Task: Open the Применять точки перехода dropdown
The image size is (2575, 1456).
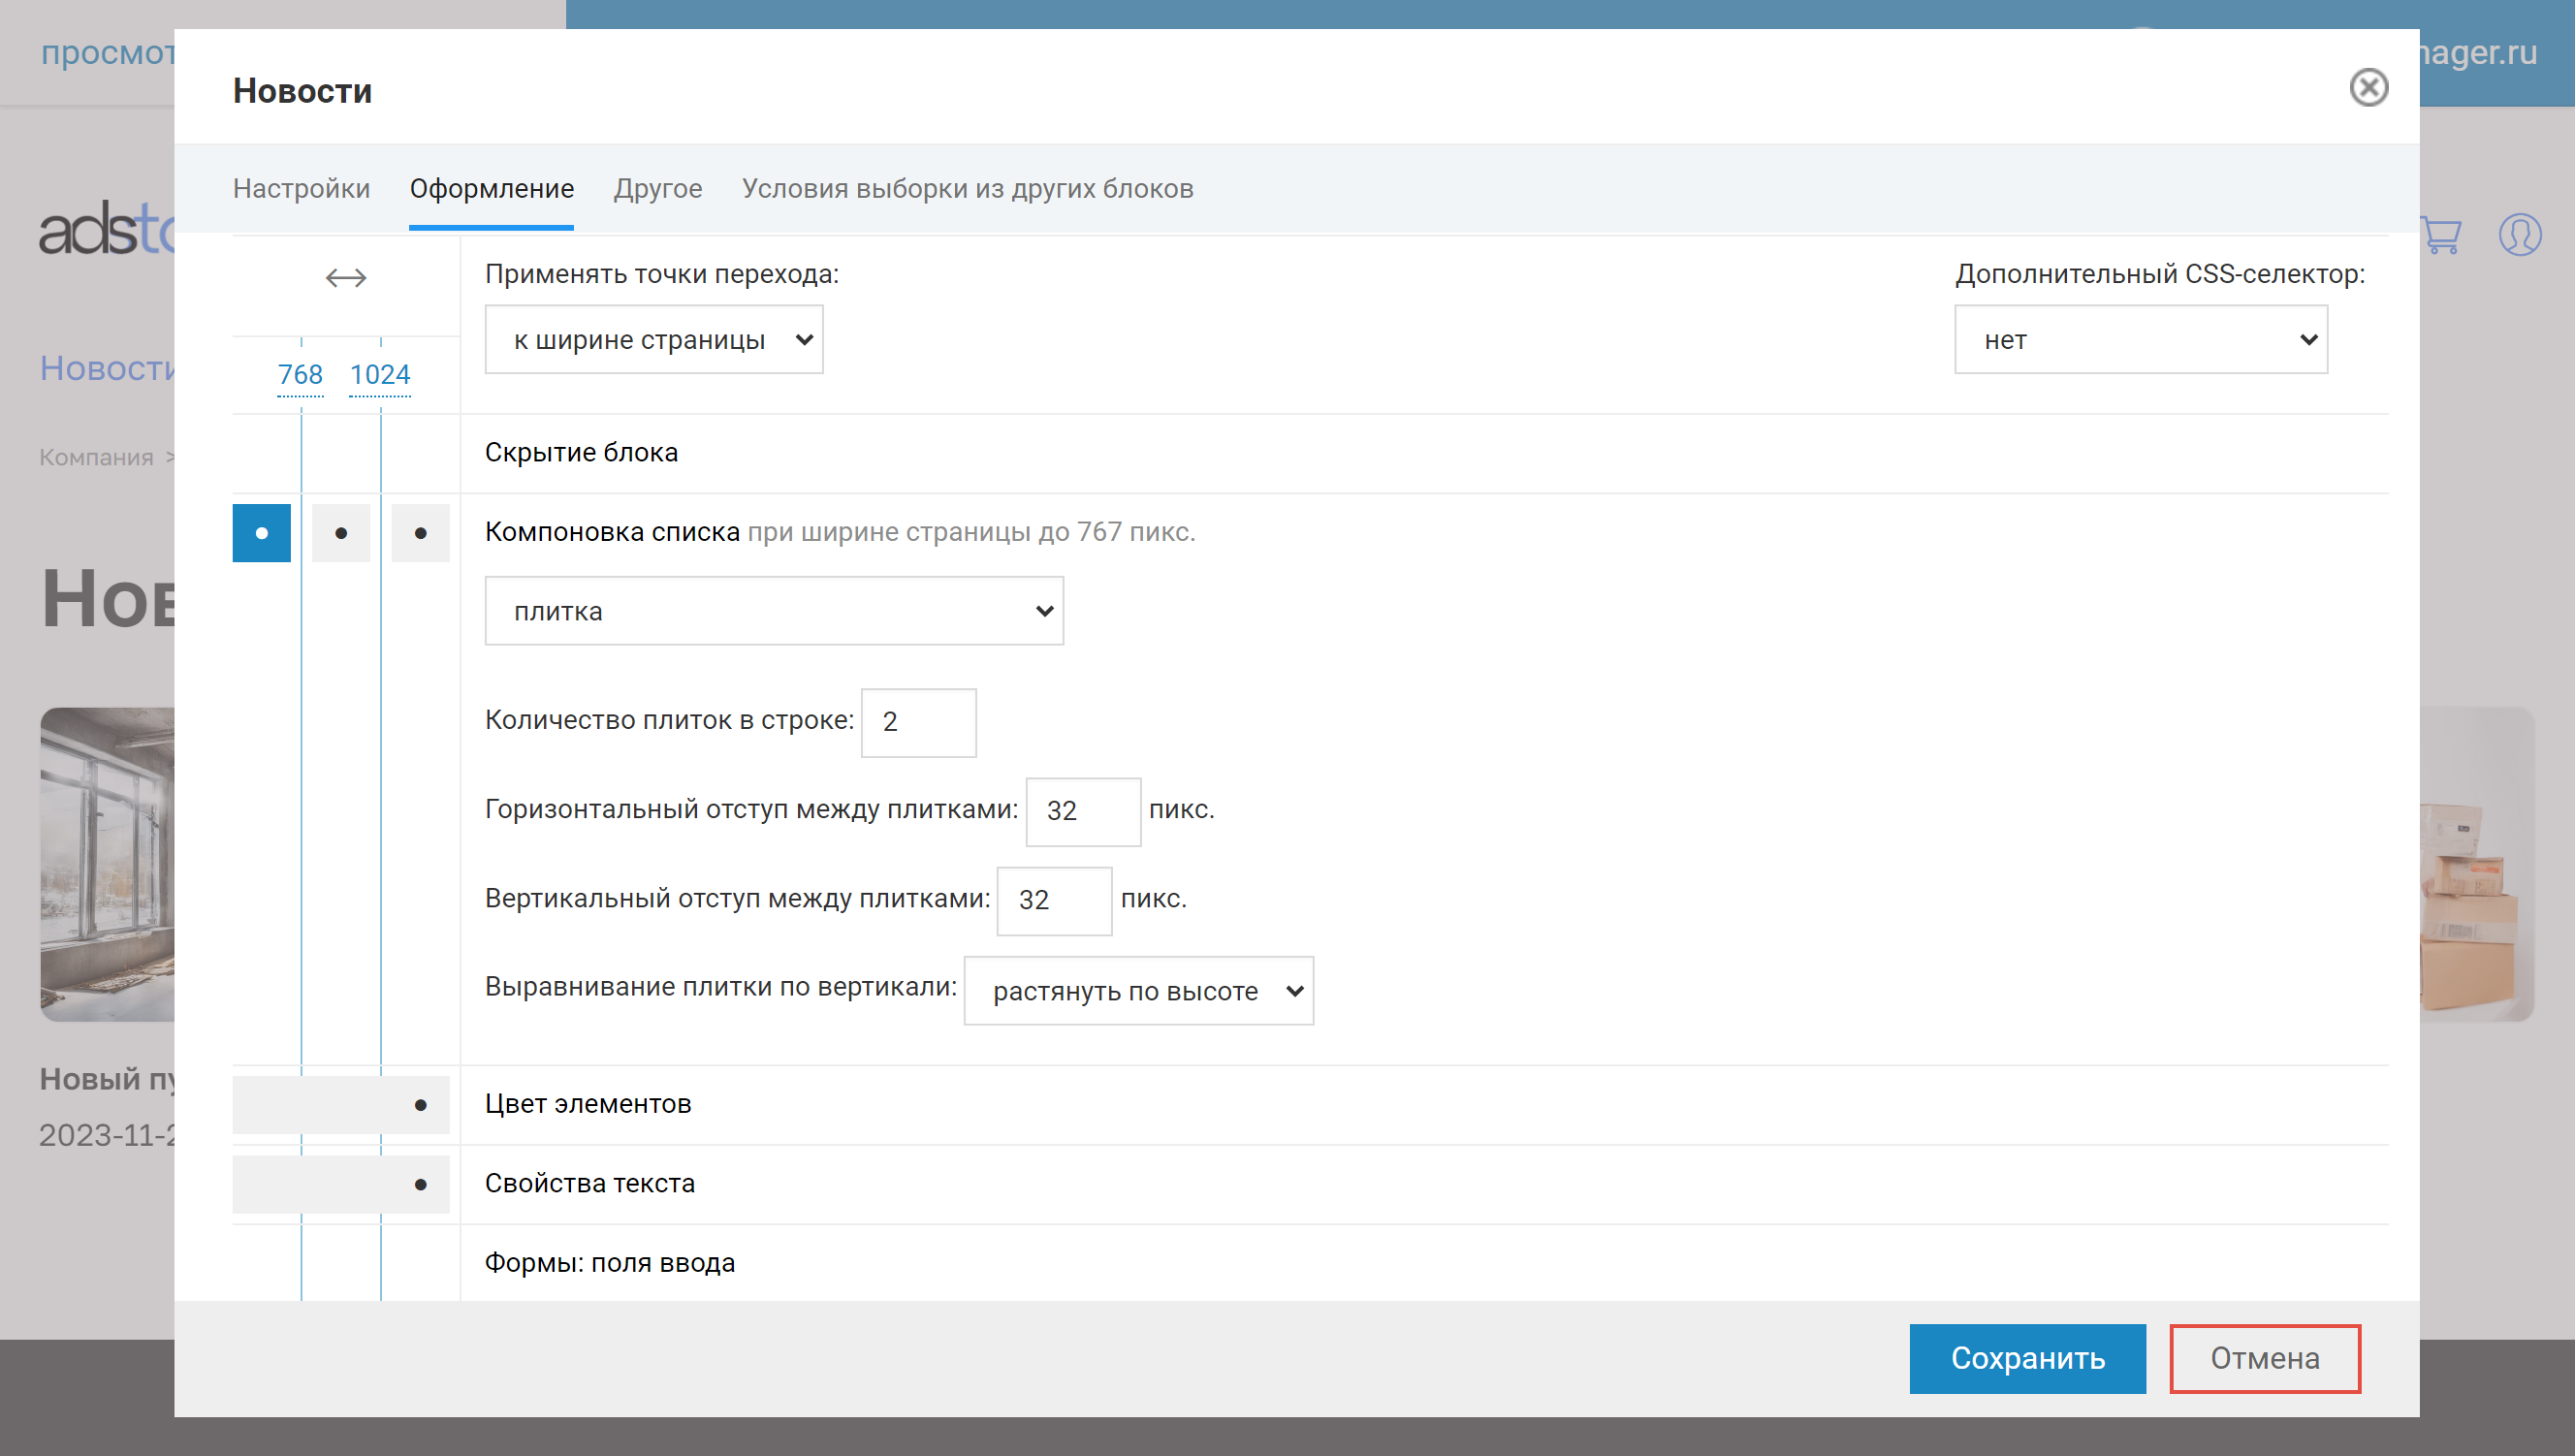Action: pyautogui.click(x=654, y=339)
